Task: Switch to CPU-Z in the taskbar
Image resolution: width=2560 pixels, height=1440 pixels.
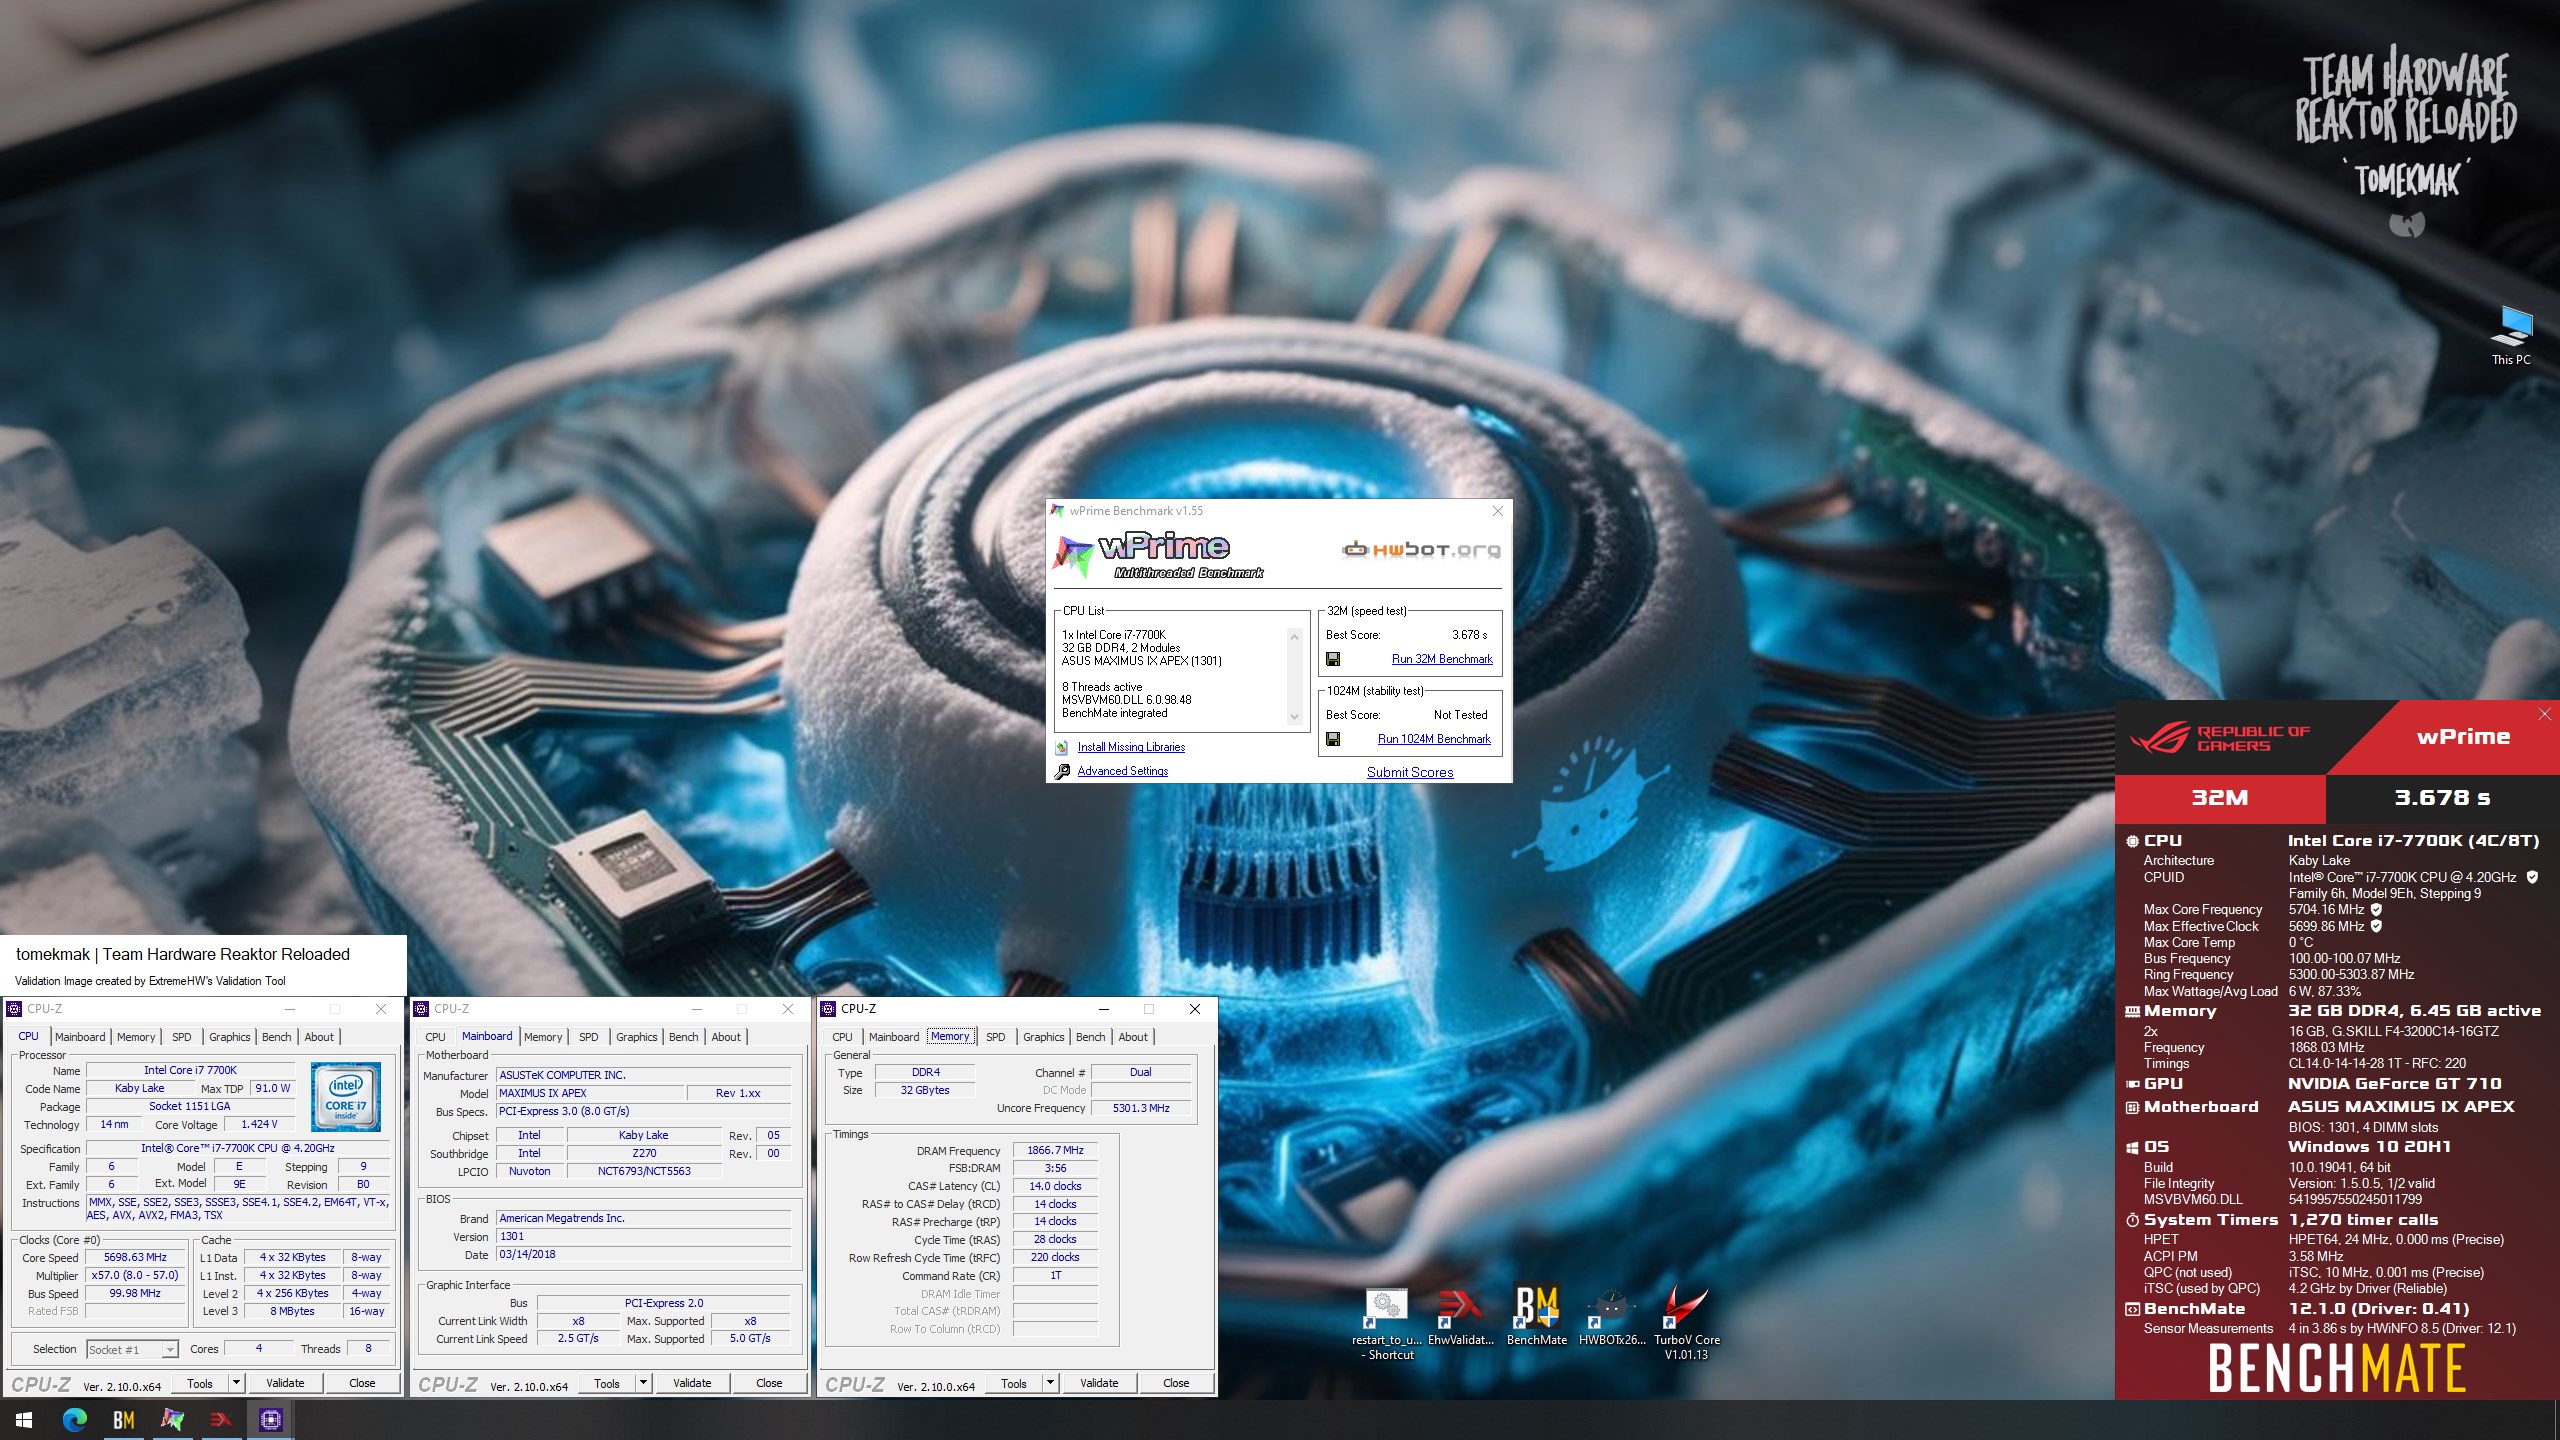Action: pos(270,1419)
